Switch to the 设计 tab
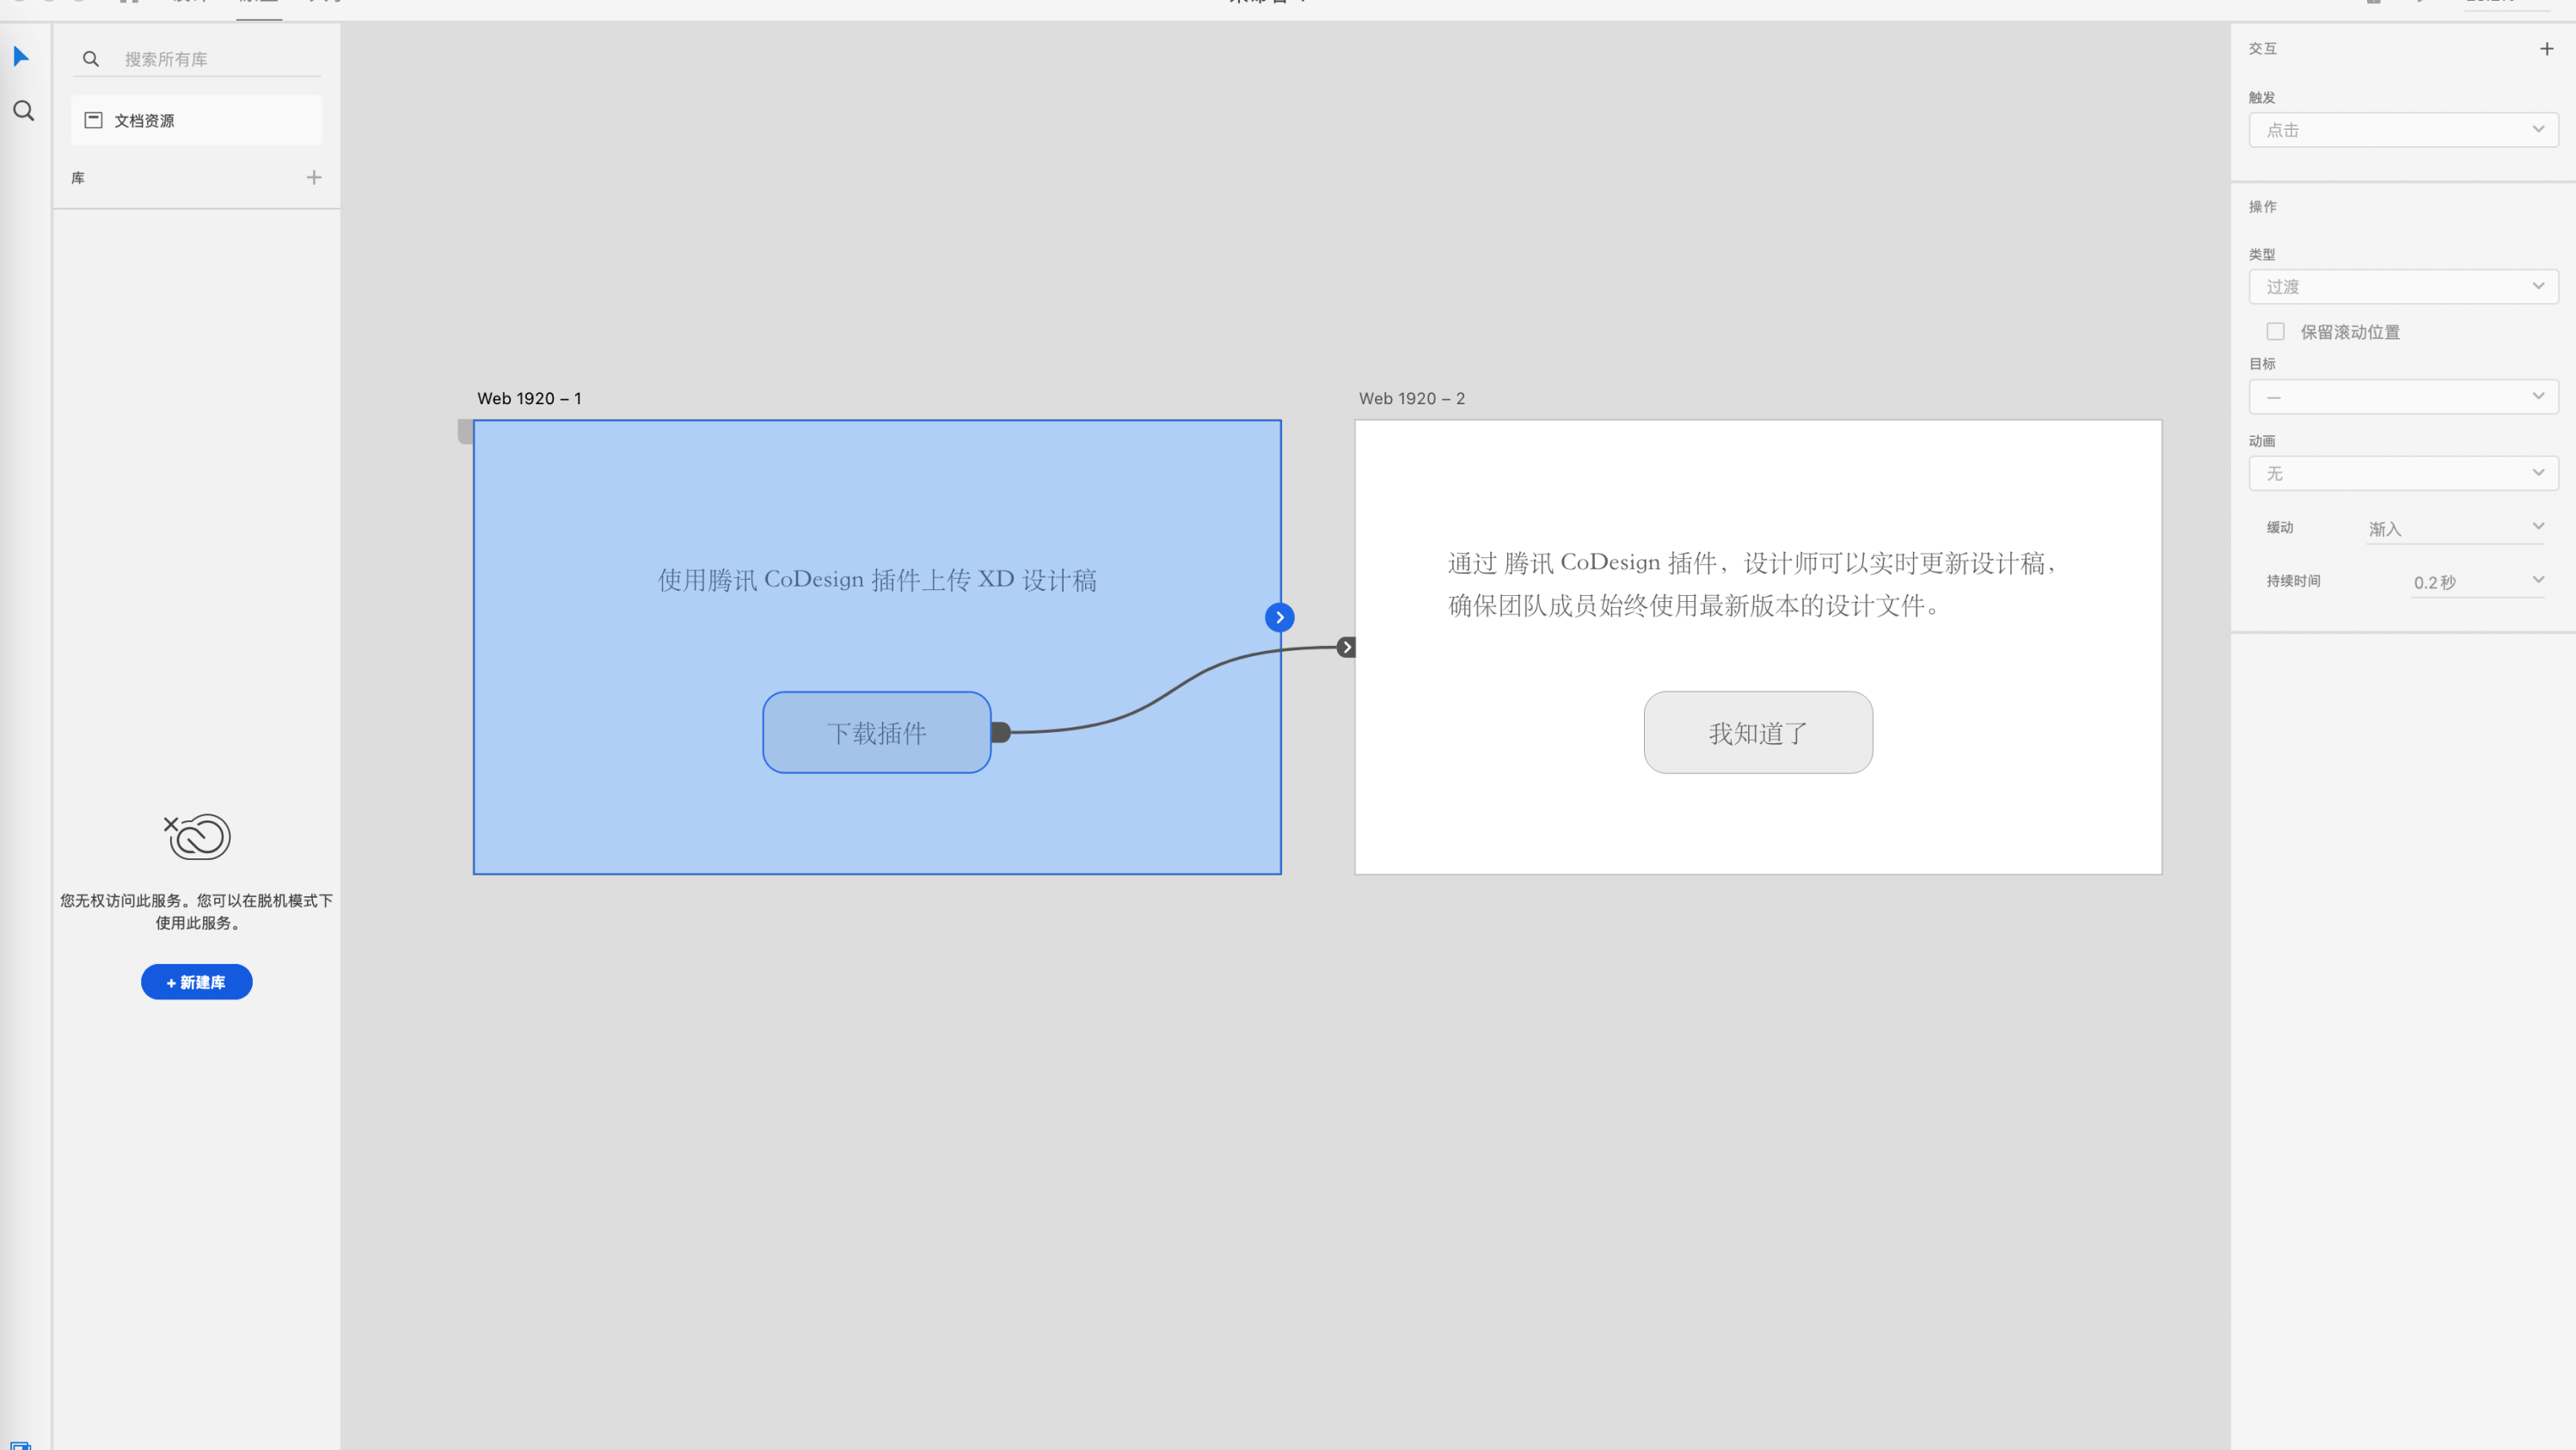Screen dimensions: 2576x1450 pyautogui.click(x=190, y=2)
